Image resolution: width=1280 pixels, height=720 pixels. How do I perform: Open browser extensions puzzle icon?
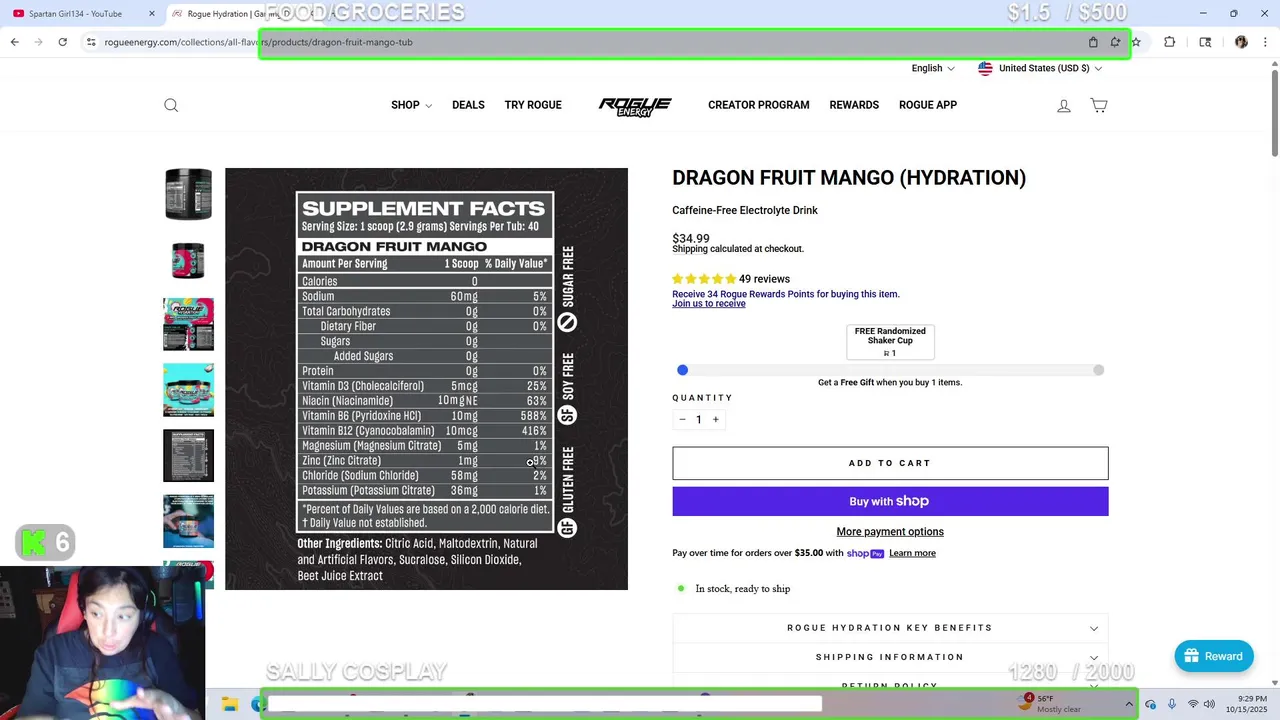[x=1169, y=42]
